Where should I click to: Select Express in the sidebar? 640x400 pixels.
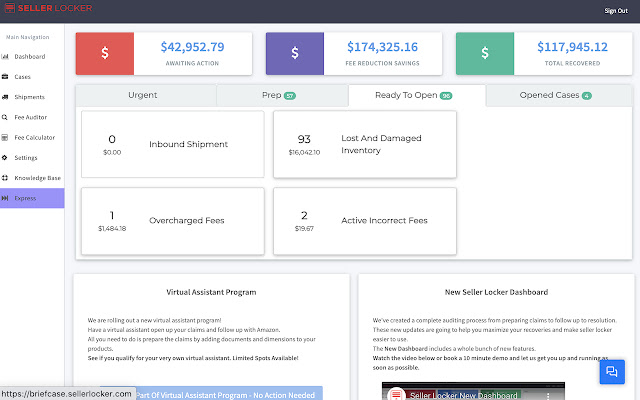point(32,198)
